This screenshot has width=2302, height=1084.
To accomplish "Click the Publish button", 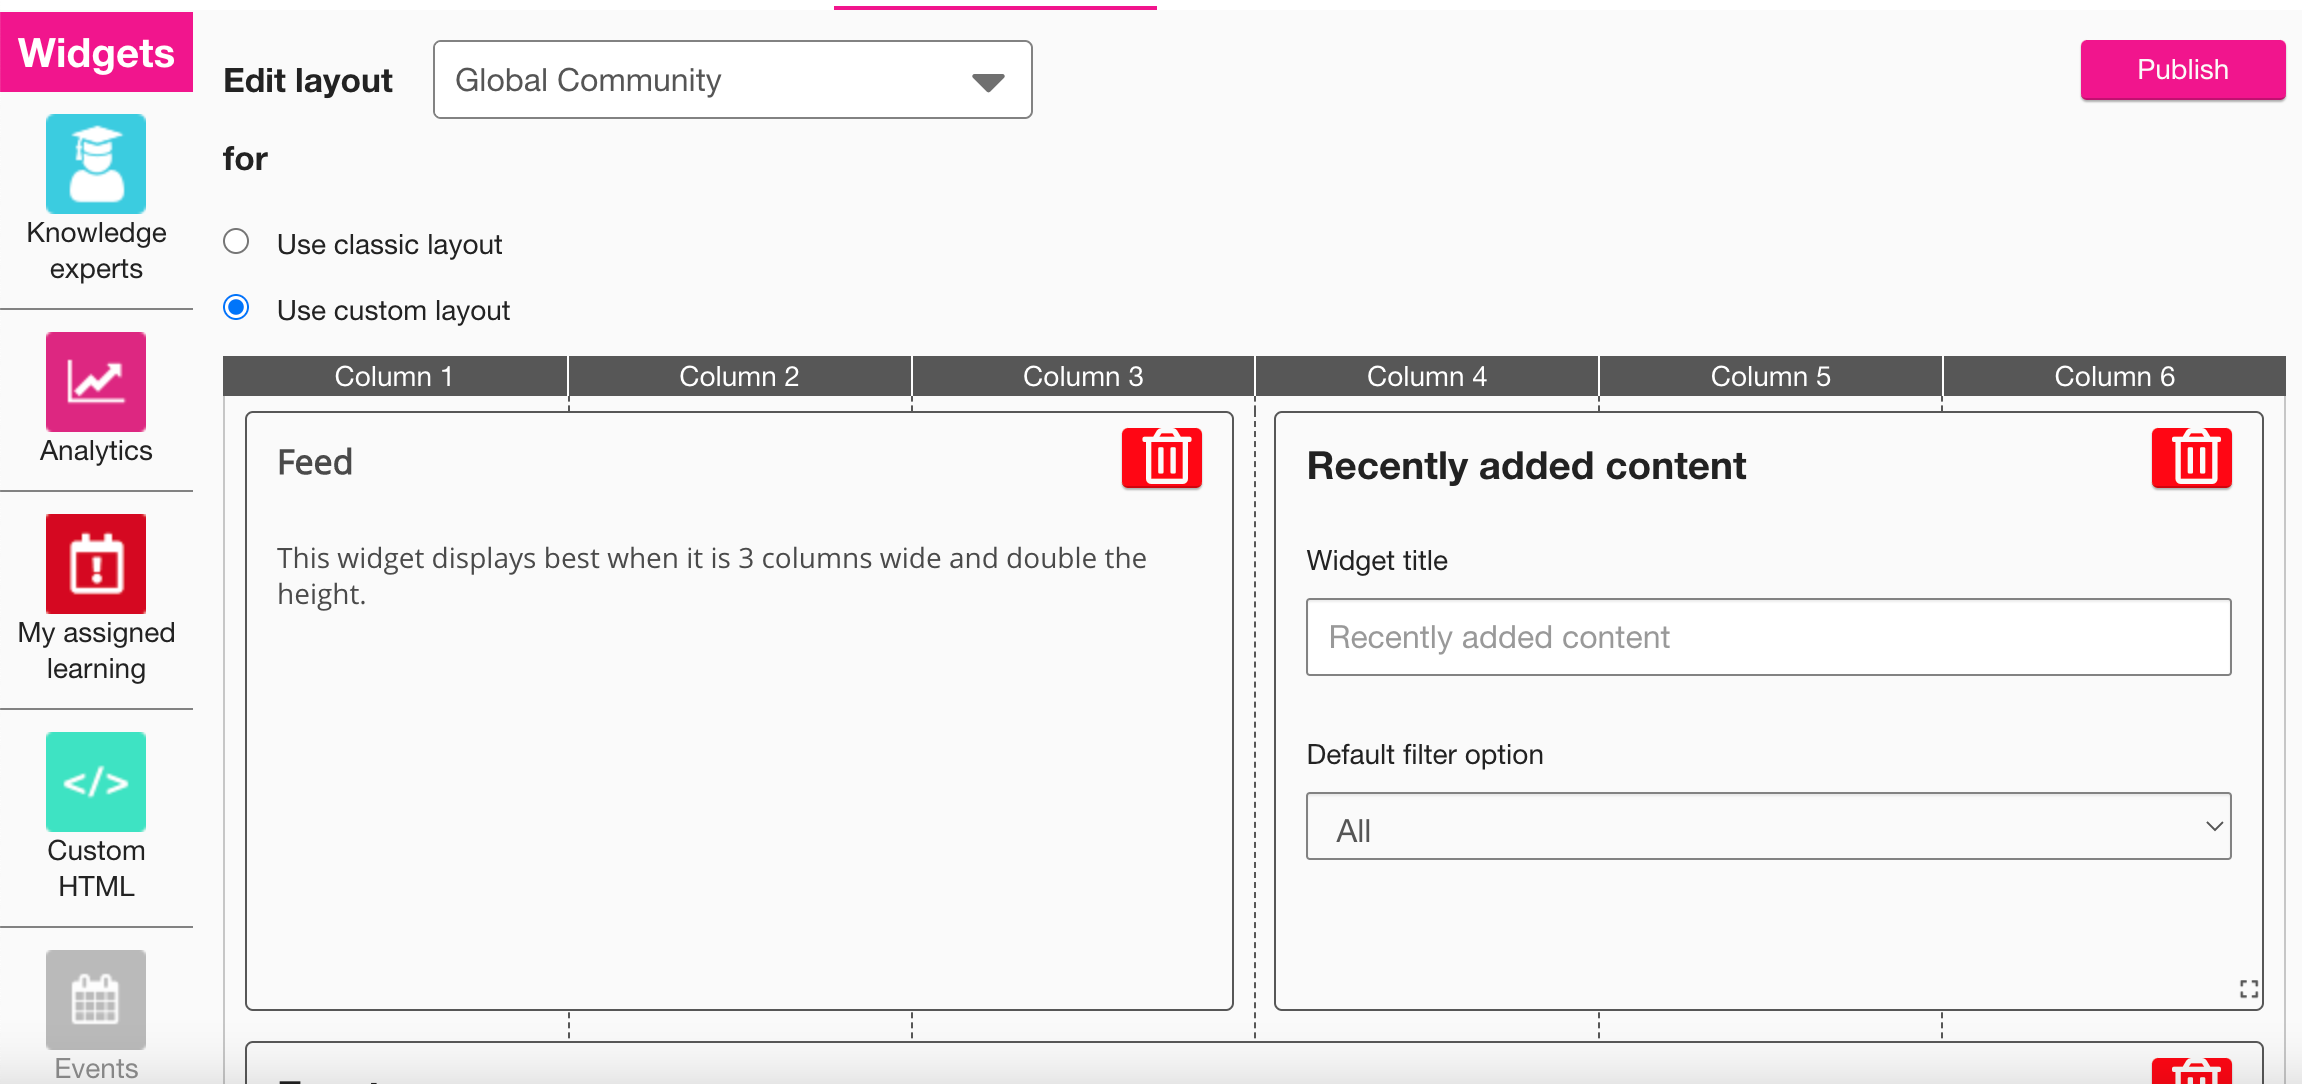I will coord(2182,70).
